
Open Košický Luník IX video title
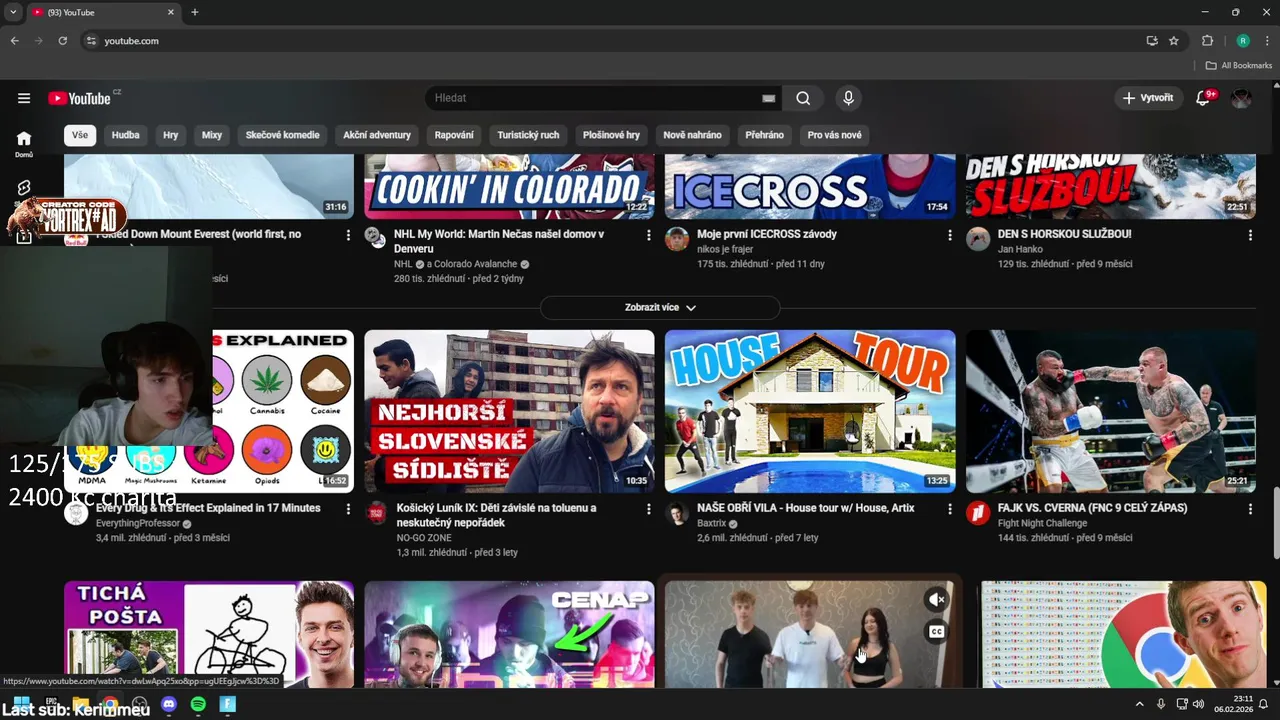click(x=497, y=515)
